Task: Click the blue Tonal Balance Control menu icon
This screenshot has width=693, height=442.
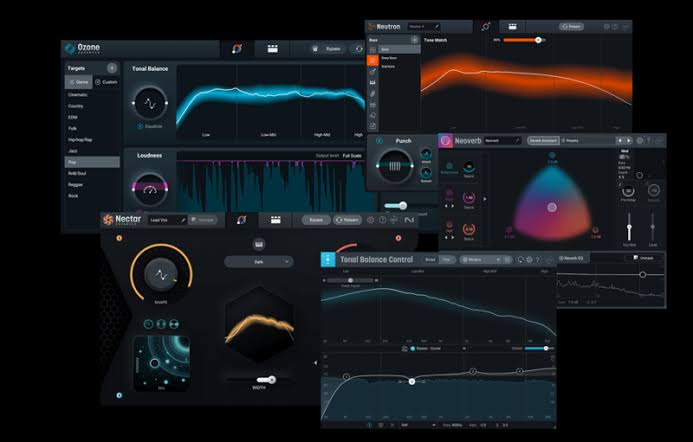Action: coord(328,260)
